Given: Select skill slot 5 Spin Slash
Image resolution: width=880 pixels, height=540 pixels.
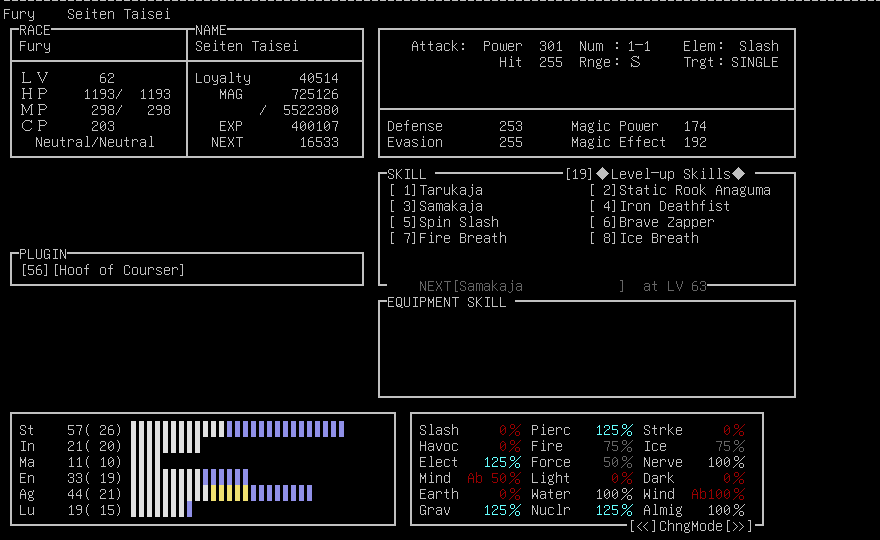Looking at the screenshot, I should (444, 222).
